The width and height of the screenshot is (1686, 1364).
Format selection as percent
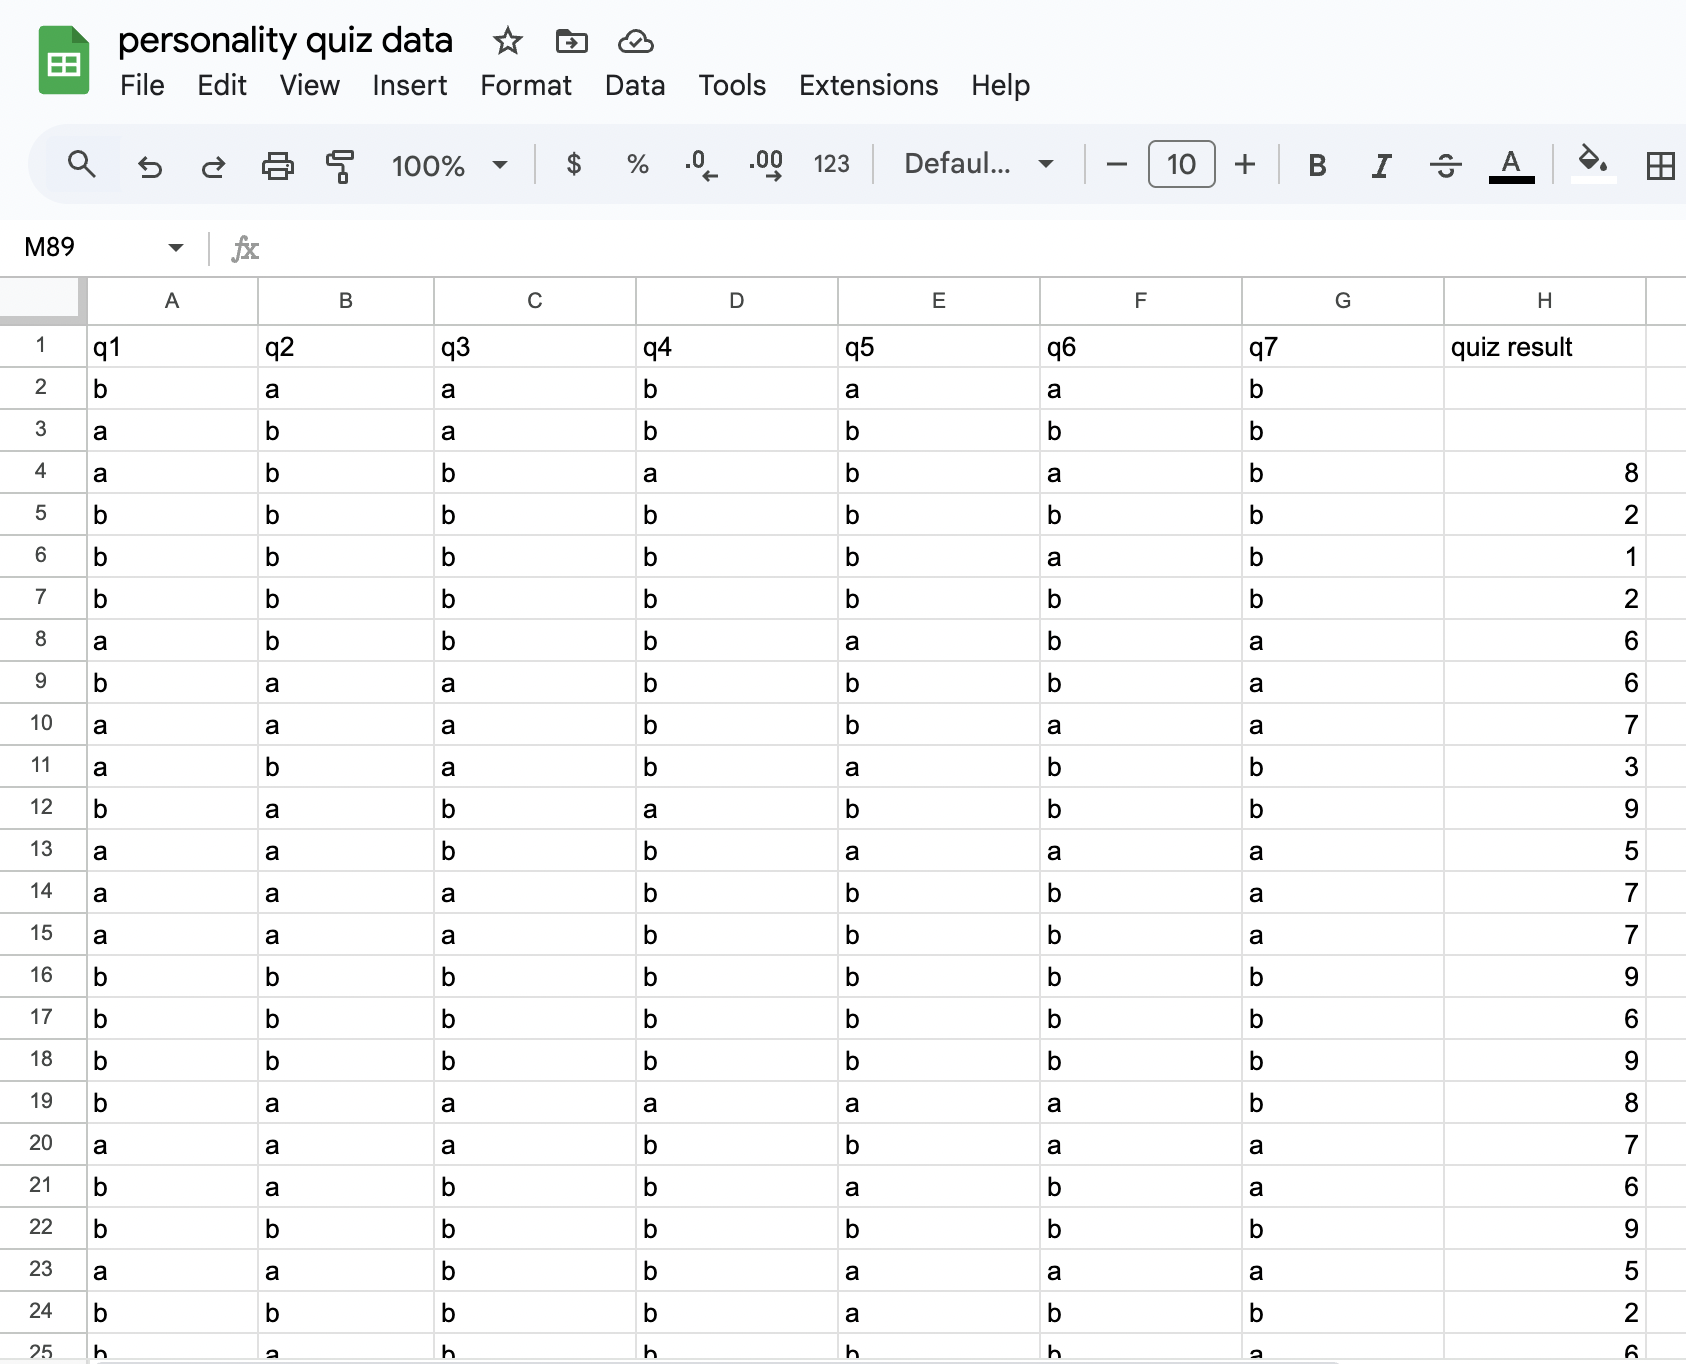click(x=637, y=165)
